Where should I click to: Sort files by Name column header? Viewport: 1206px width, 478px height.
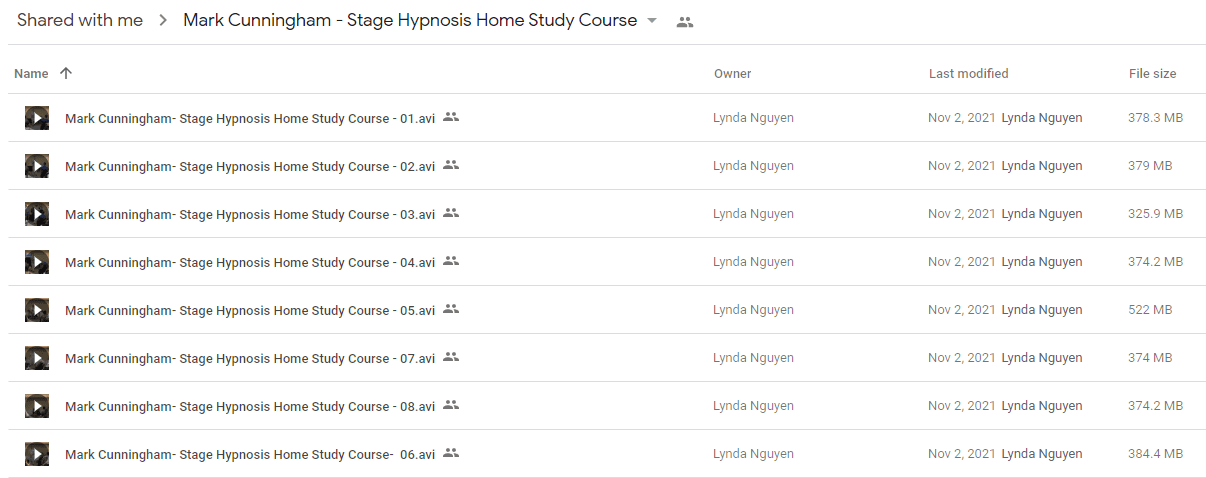point(31,73)
